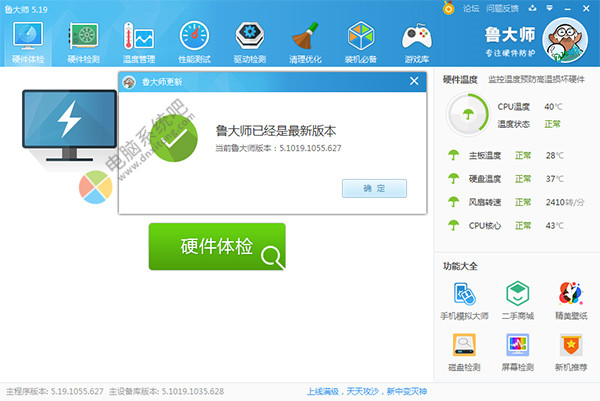Screen dimensions: 600x401
Task: Open the 问题反馈 feedback link
Action: point(503,8)
